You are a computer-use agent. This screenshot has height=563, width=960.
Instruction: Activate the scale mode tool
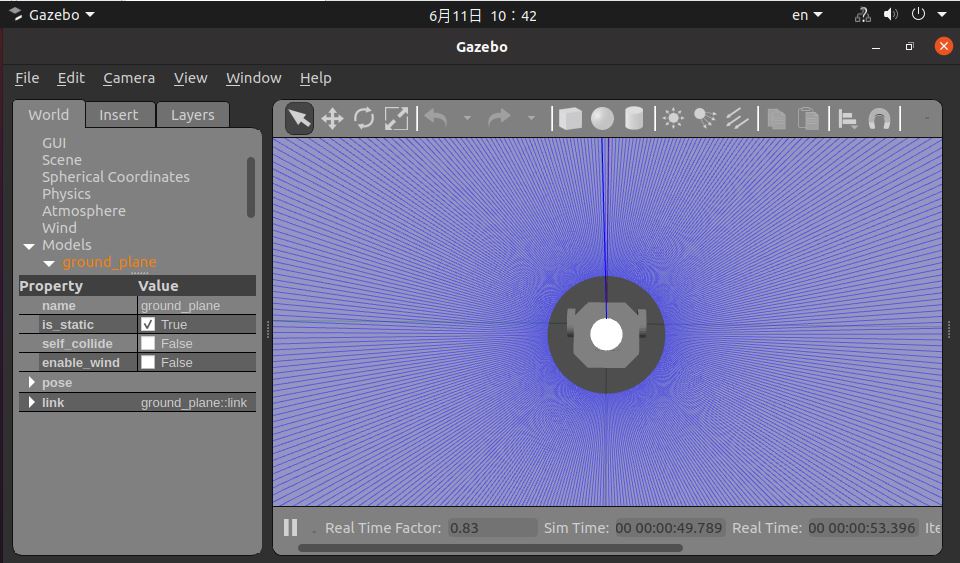(x=396, y=118)
